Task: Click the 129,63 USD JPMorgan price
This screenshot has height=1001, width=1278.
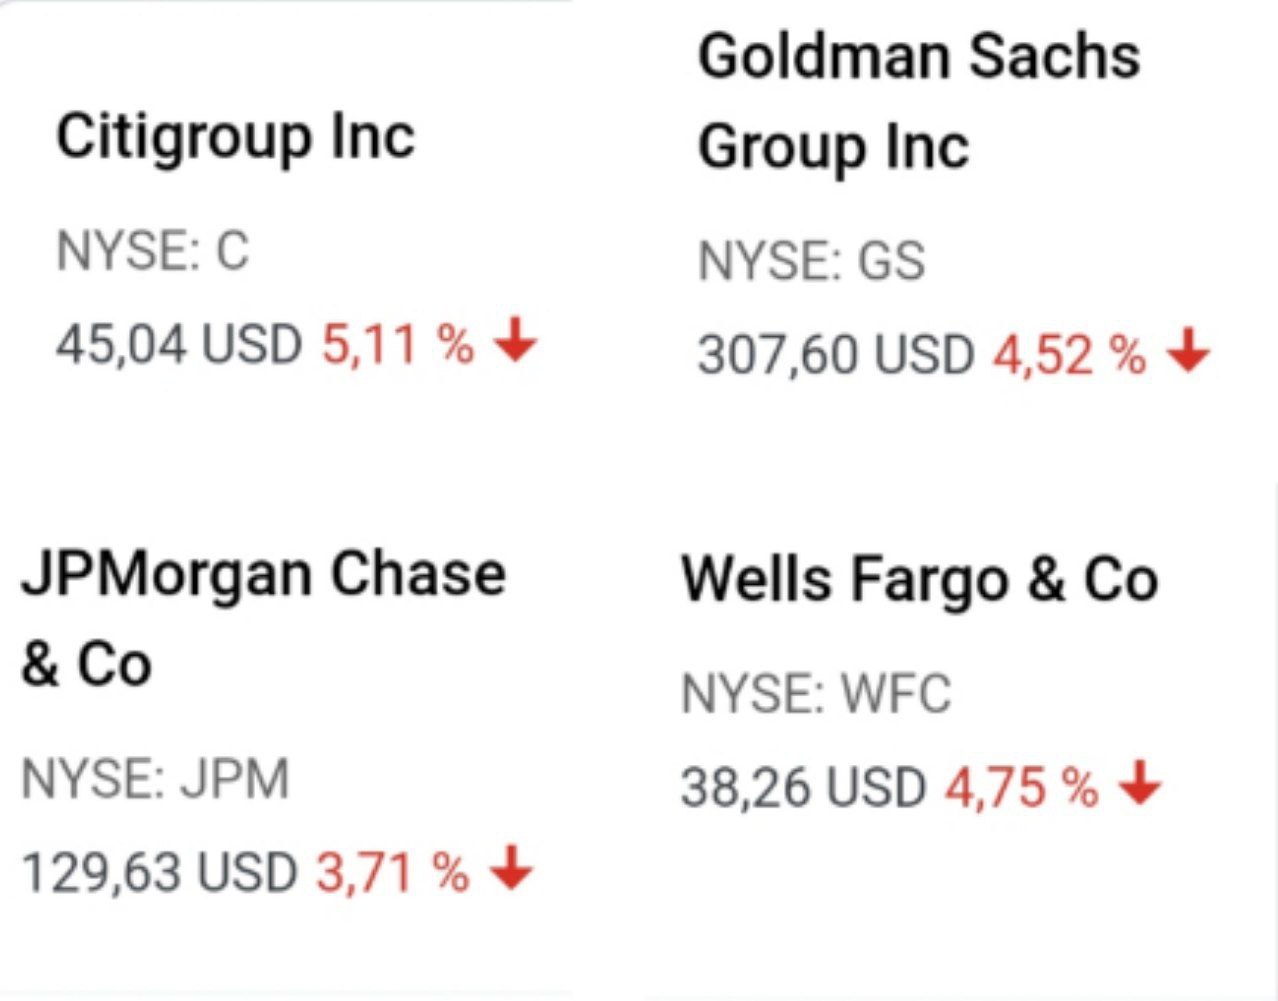Action: coord(159,872)
